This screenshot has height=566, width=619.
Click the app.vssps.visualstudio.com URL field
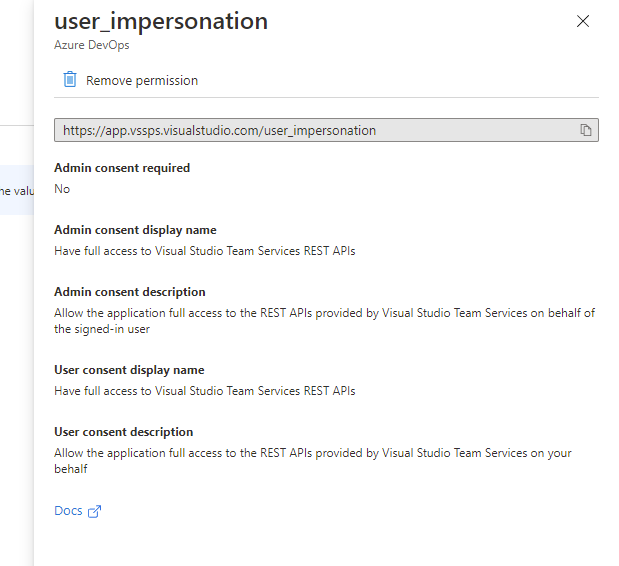point(326,130)
